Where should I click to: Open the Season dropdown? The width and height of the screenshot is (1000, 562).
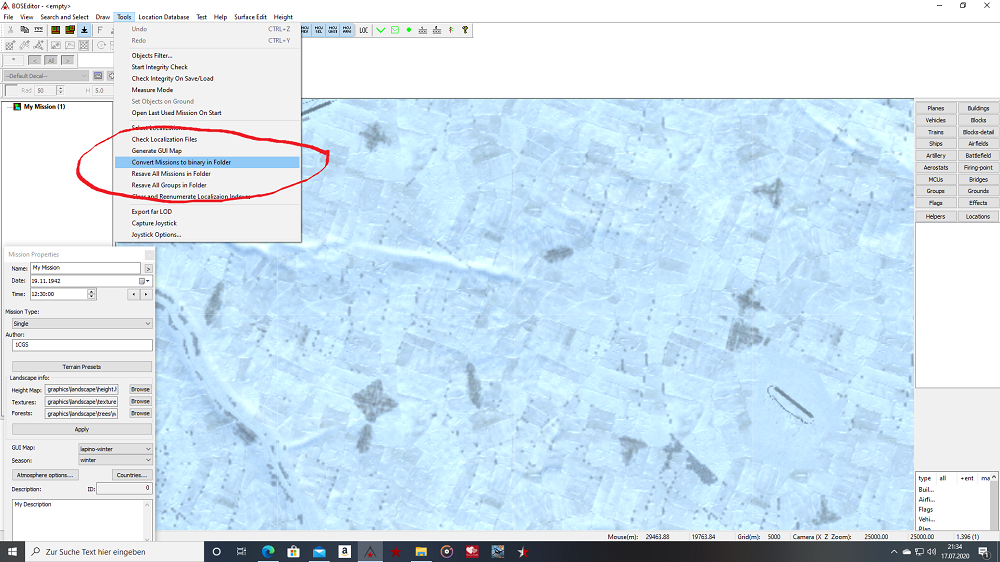(x=116, y=461)
